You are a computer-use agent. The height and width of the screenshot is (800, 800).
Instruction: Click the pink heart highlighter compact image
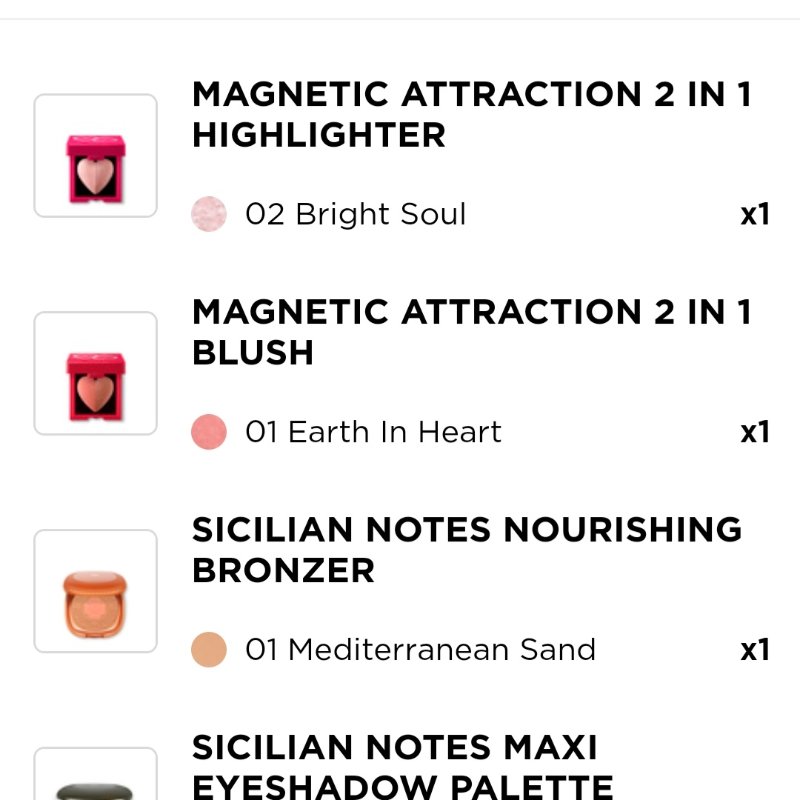point(95,169)
